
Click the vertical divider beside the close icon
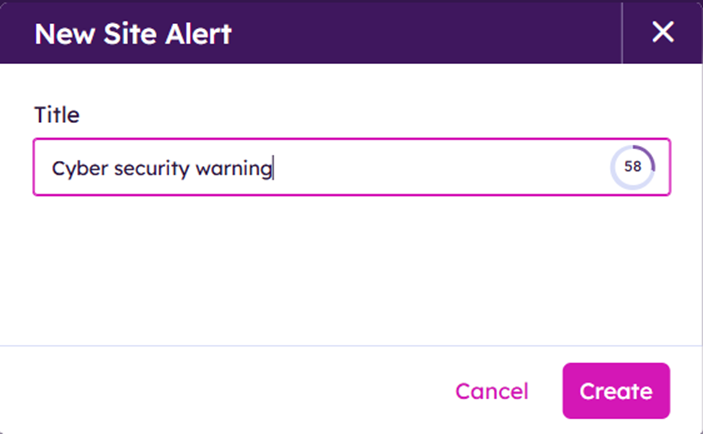click(x=622, y=32)
